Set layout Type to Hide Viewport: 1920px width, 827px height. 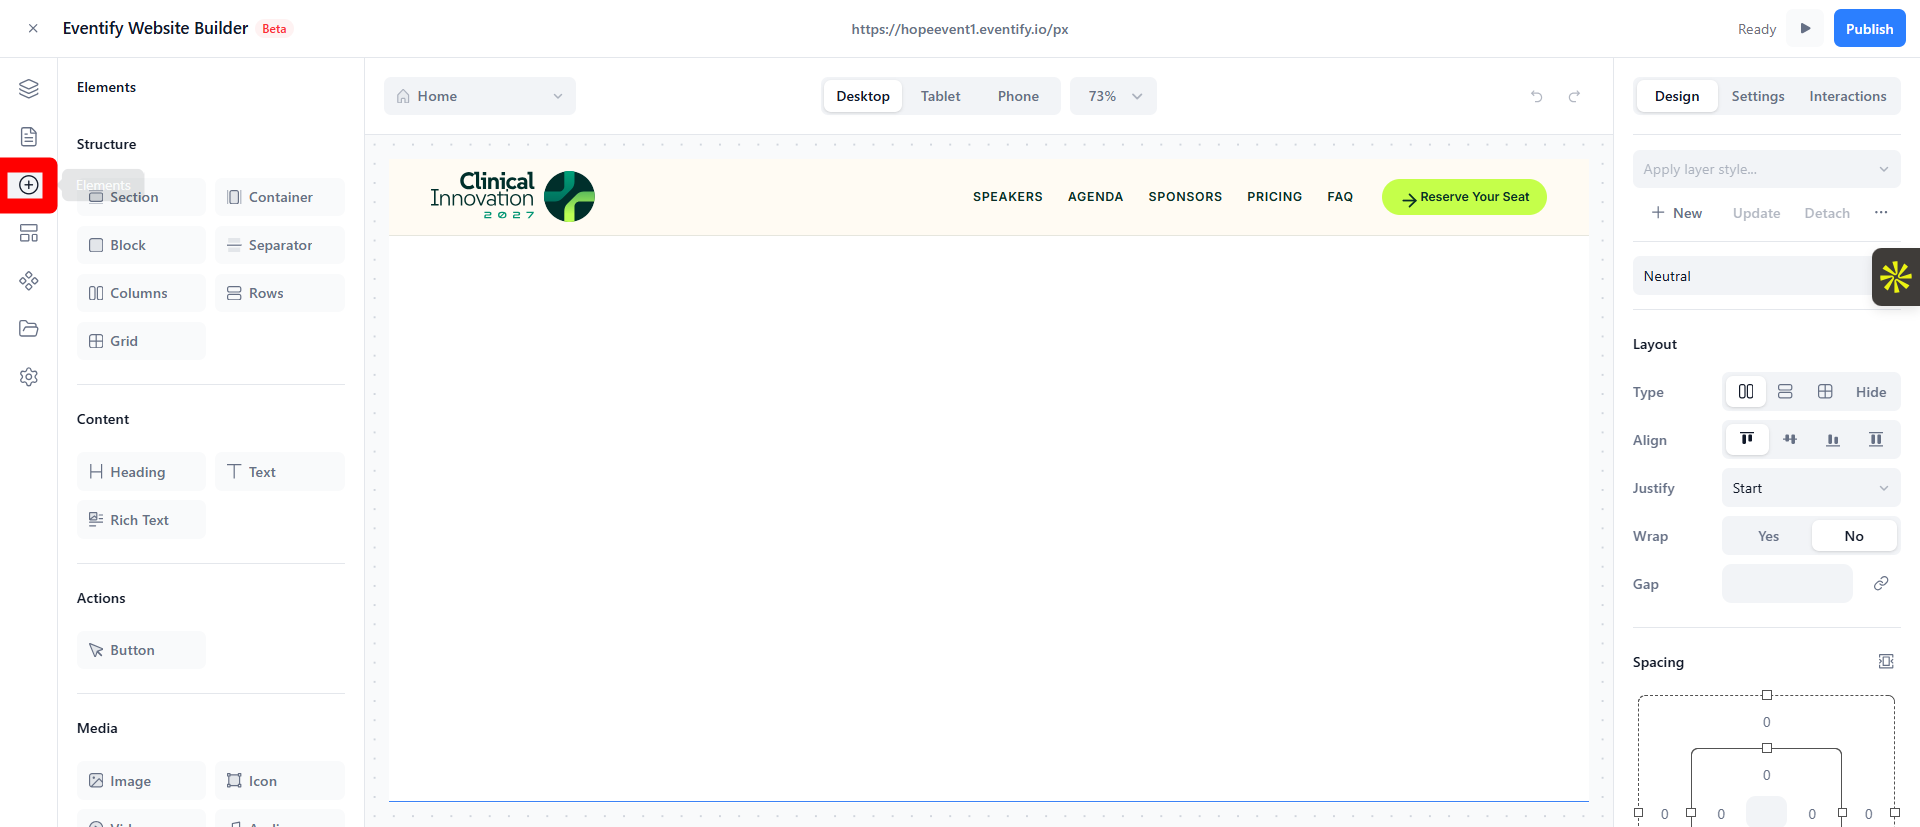(x=1871, y=392)
